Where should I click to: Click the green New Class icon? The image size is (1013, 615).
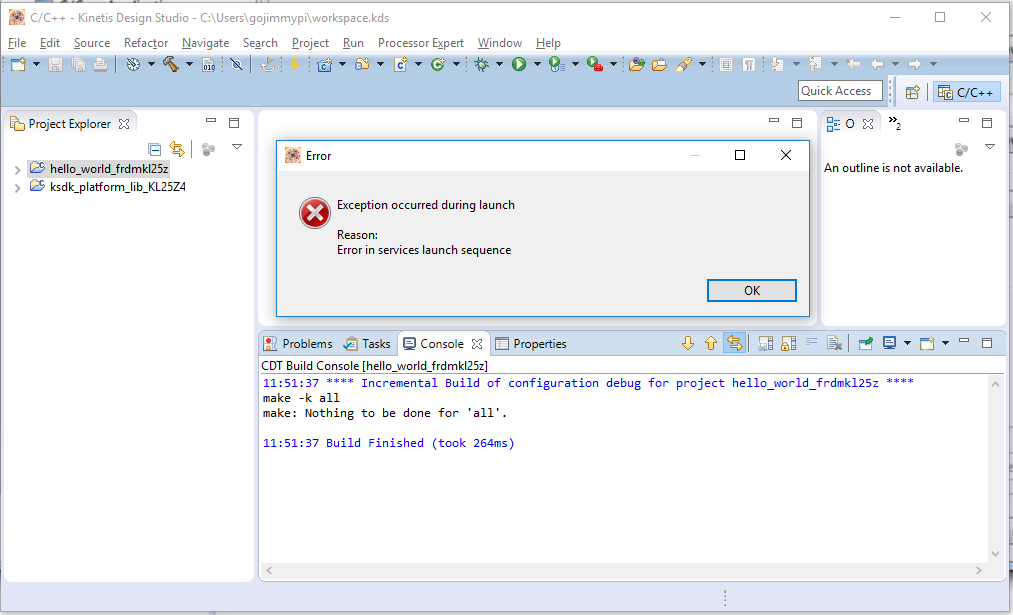click(438, 64)
